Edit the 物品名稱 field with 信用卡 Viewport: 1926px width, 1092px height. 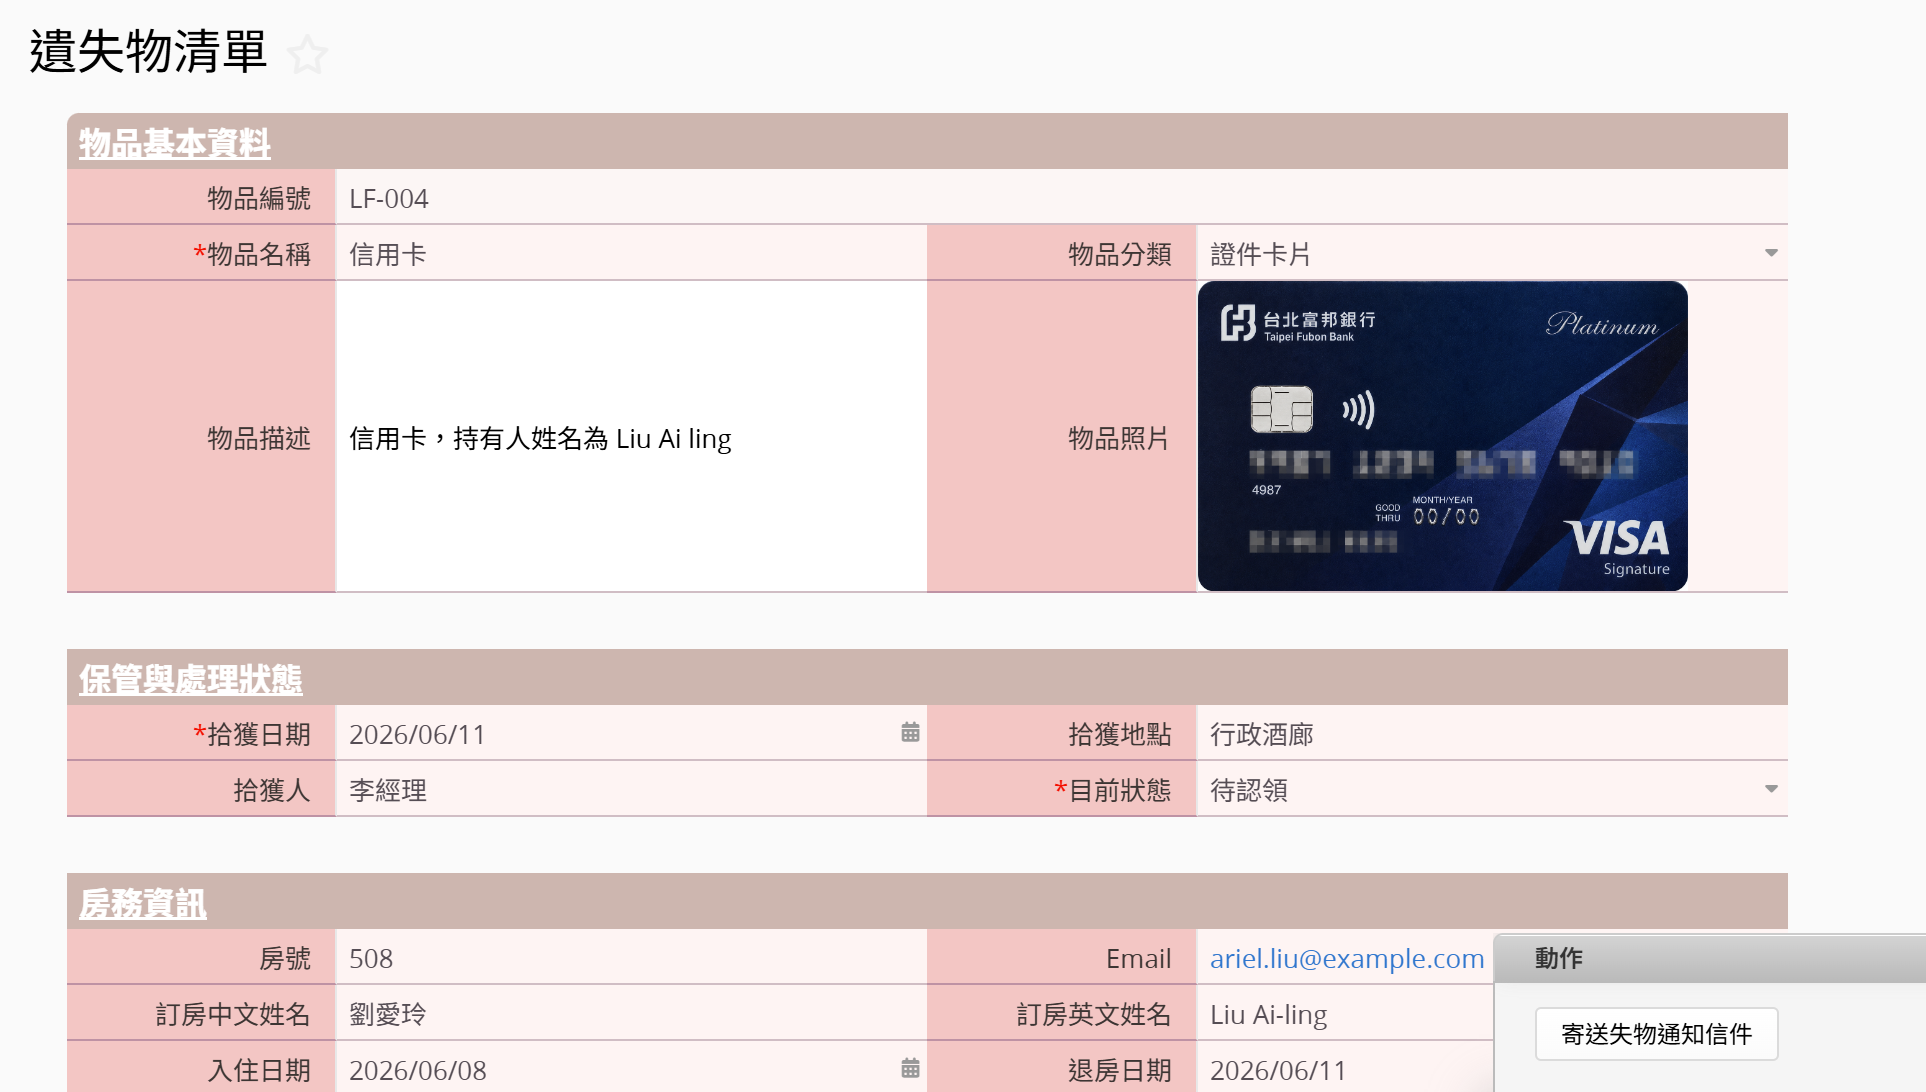tap(631, 254)
